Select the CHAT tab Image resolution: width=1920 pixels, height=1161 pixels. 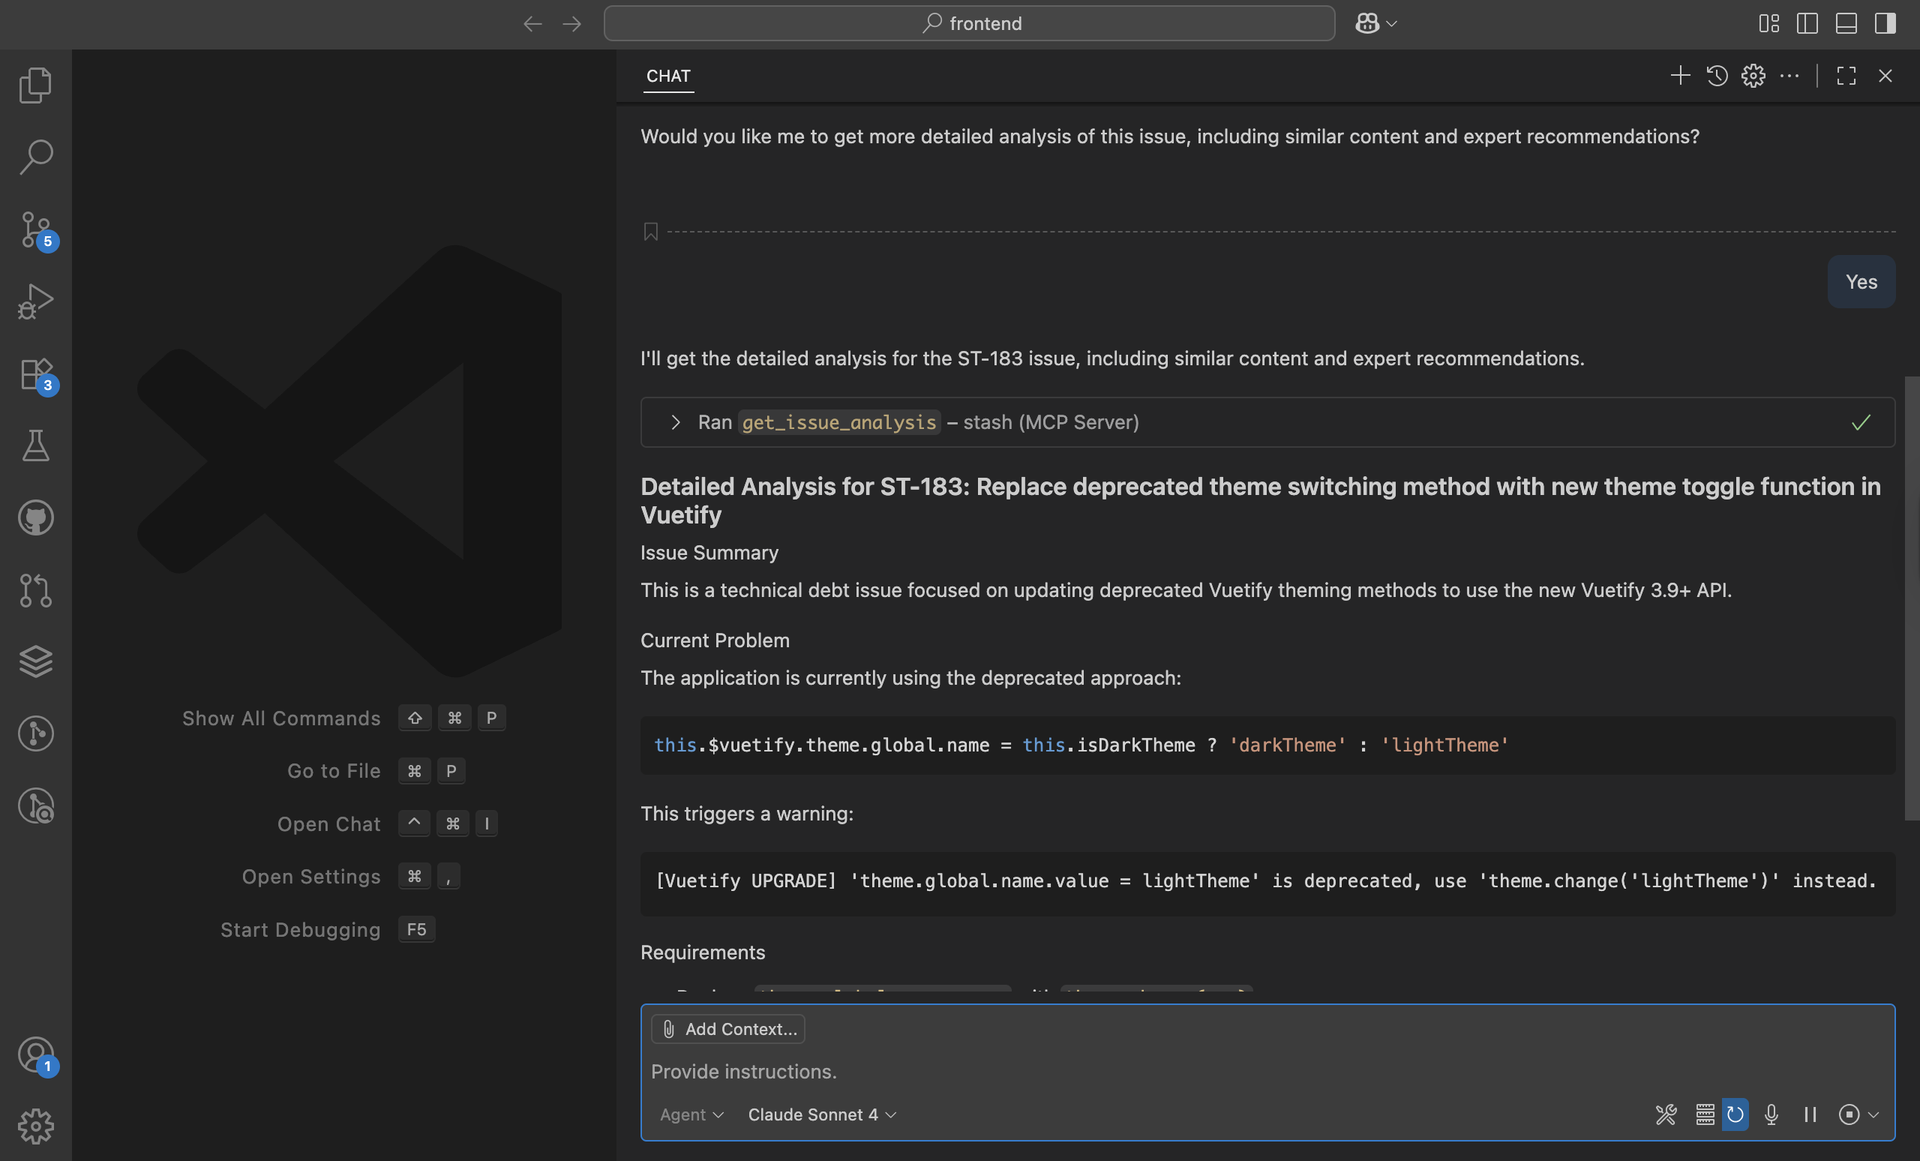click(x=668, y=76)
